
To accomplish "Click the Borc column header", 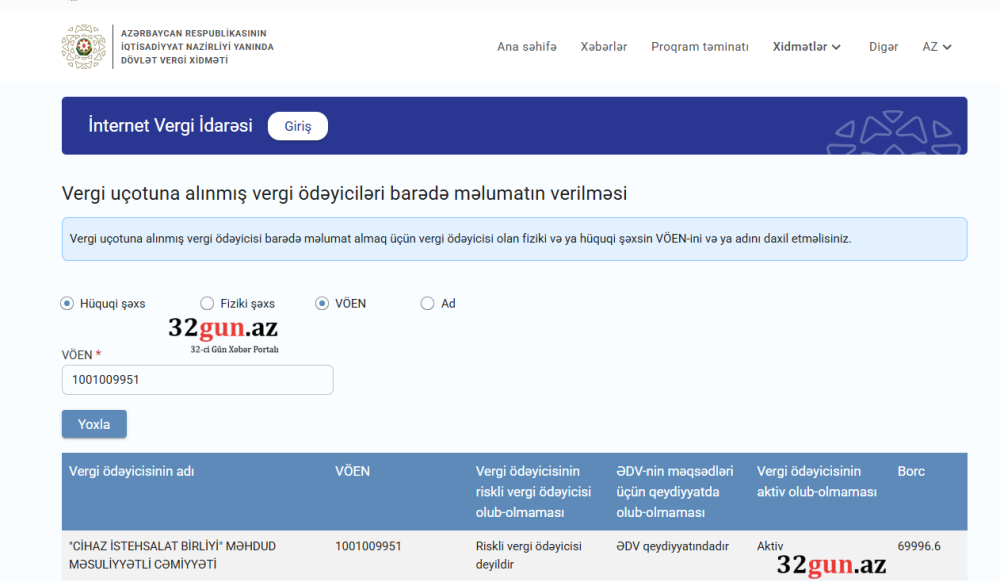I will (911, 471).
